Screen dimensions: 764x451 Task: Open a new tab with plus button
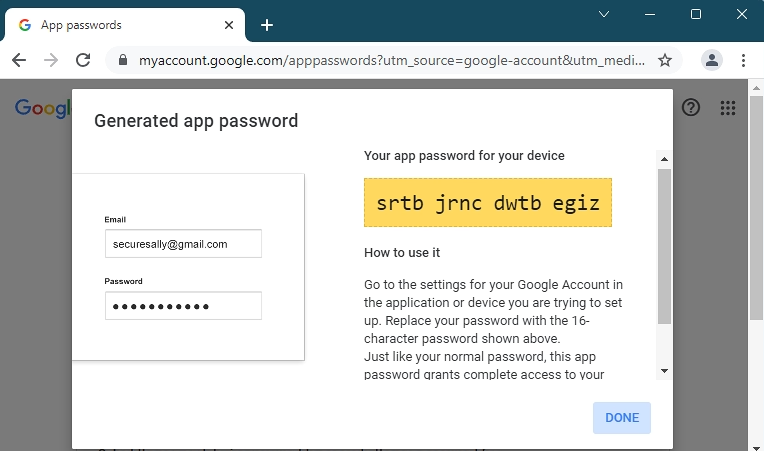click(267, 25)
